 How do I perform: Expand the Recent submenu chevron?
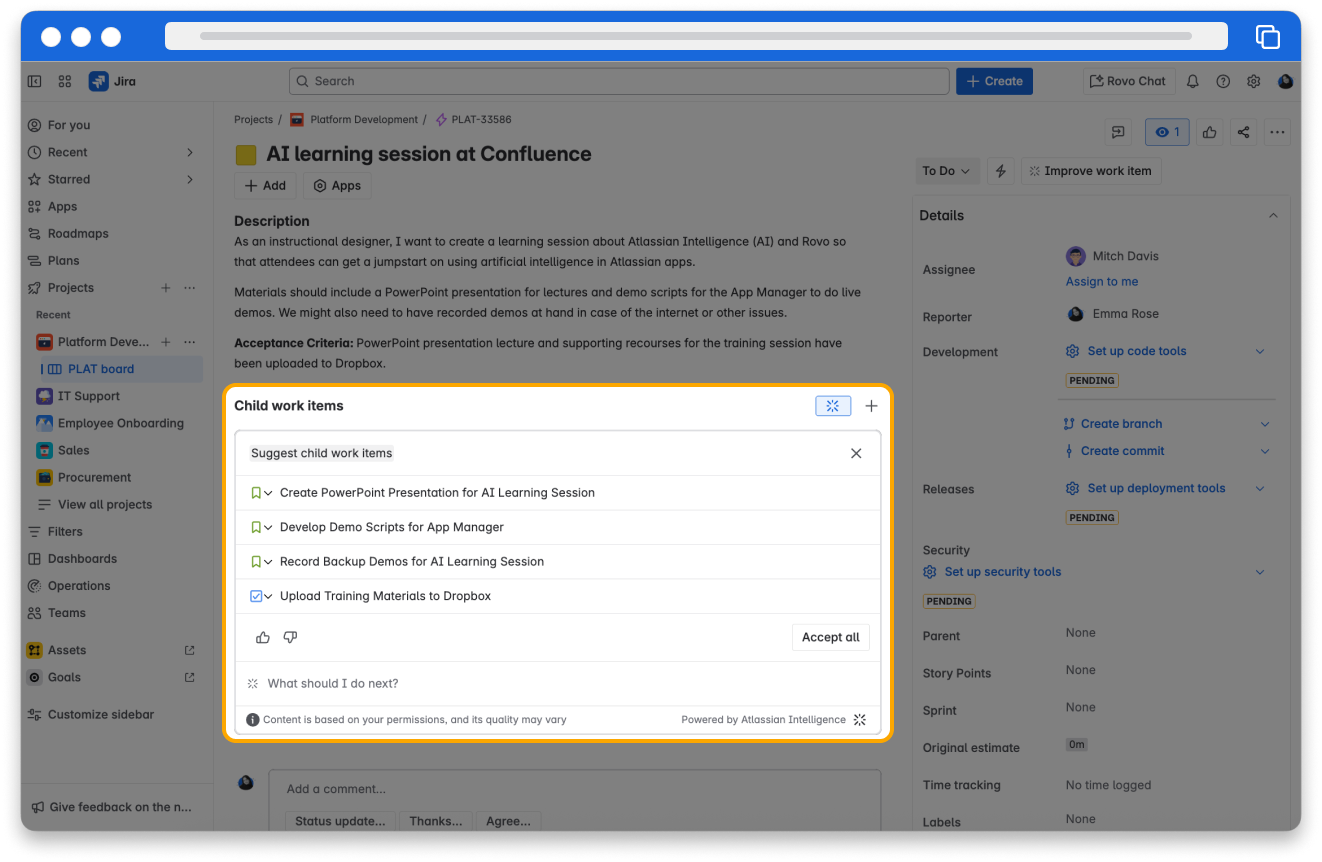click(x=190, y=152)
